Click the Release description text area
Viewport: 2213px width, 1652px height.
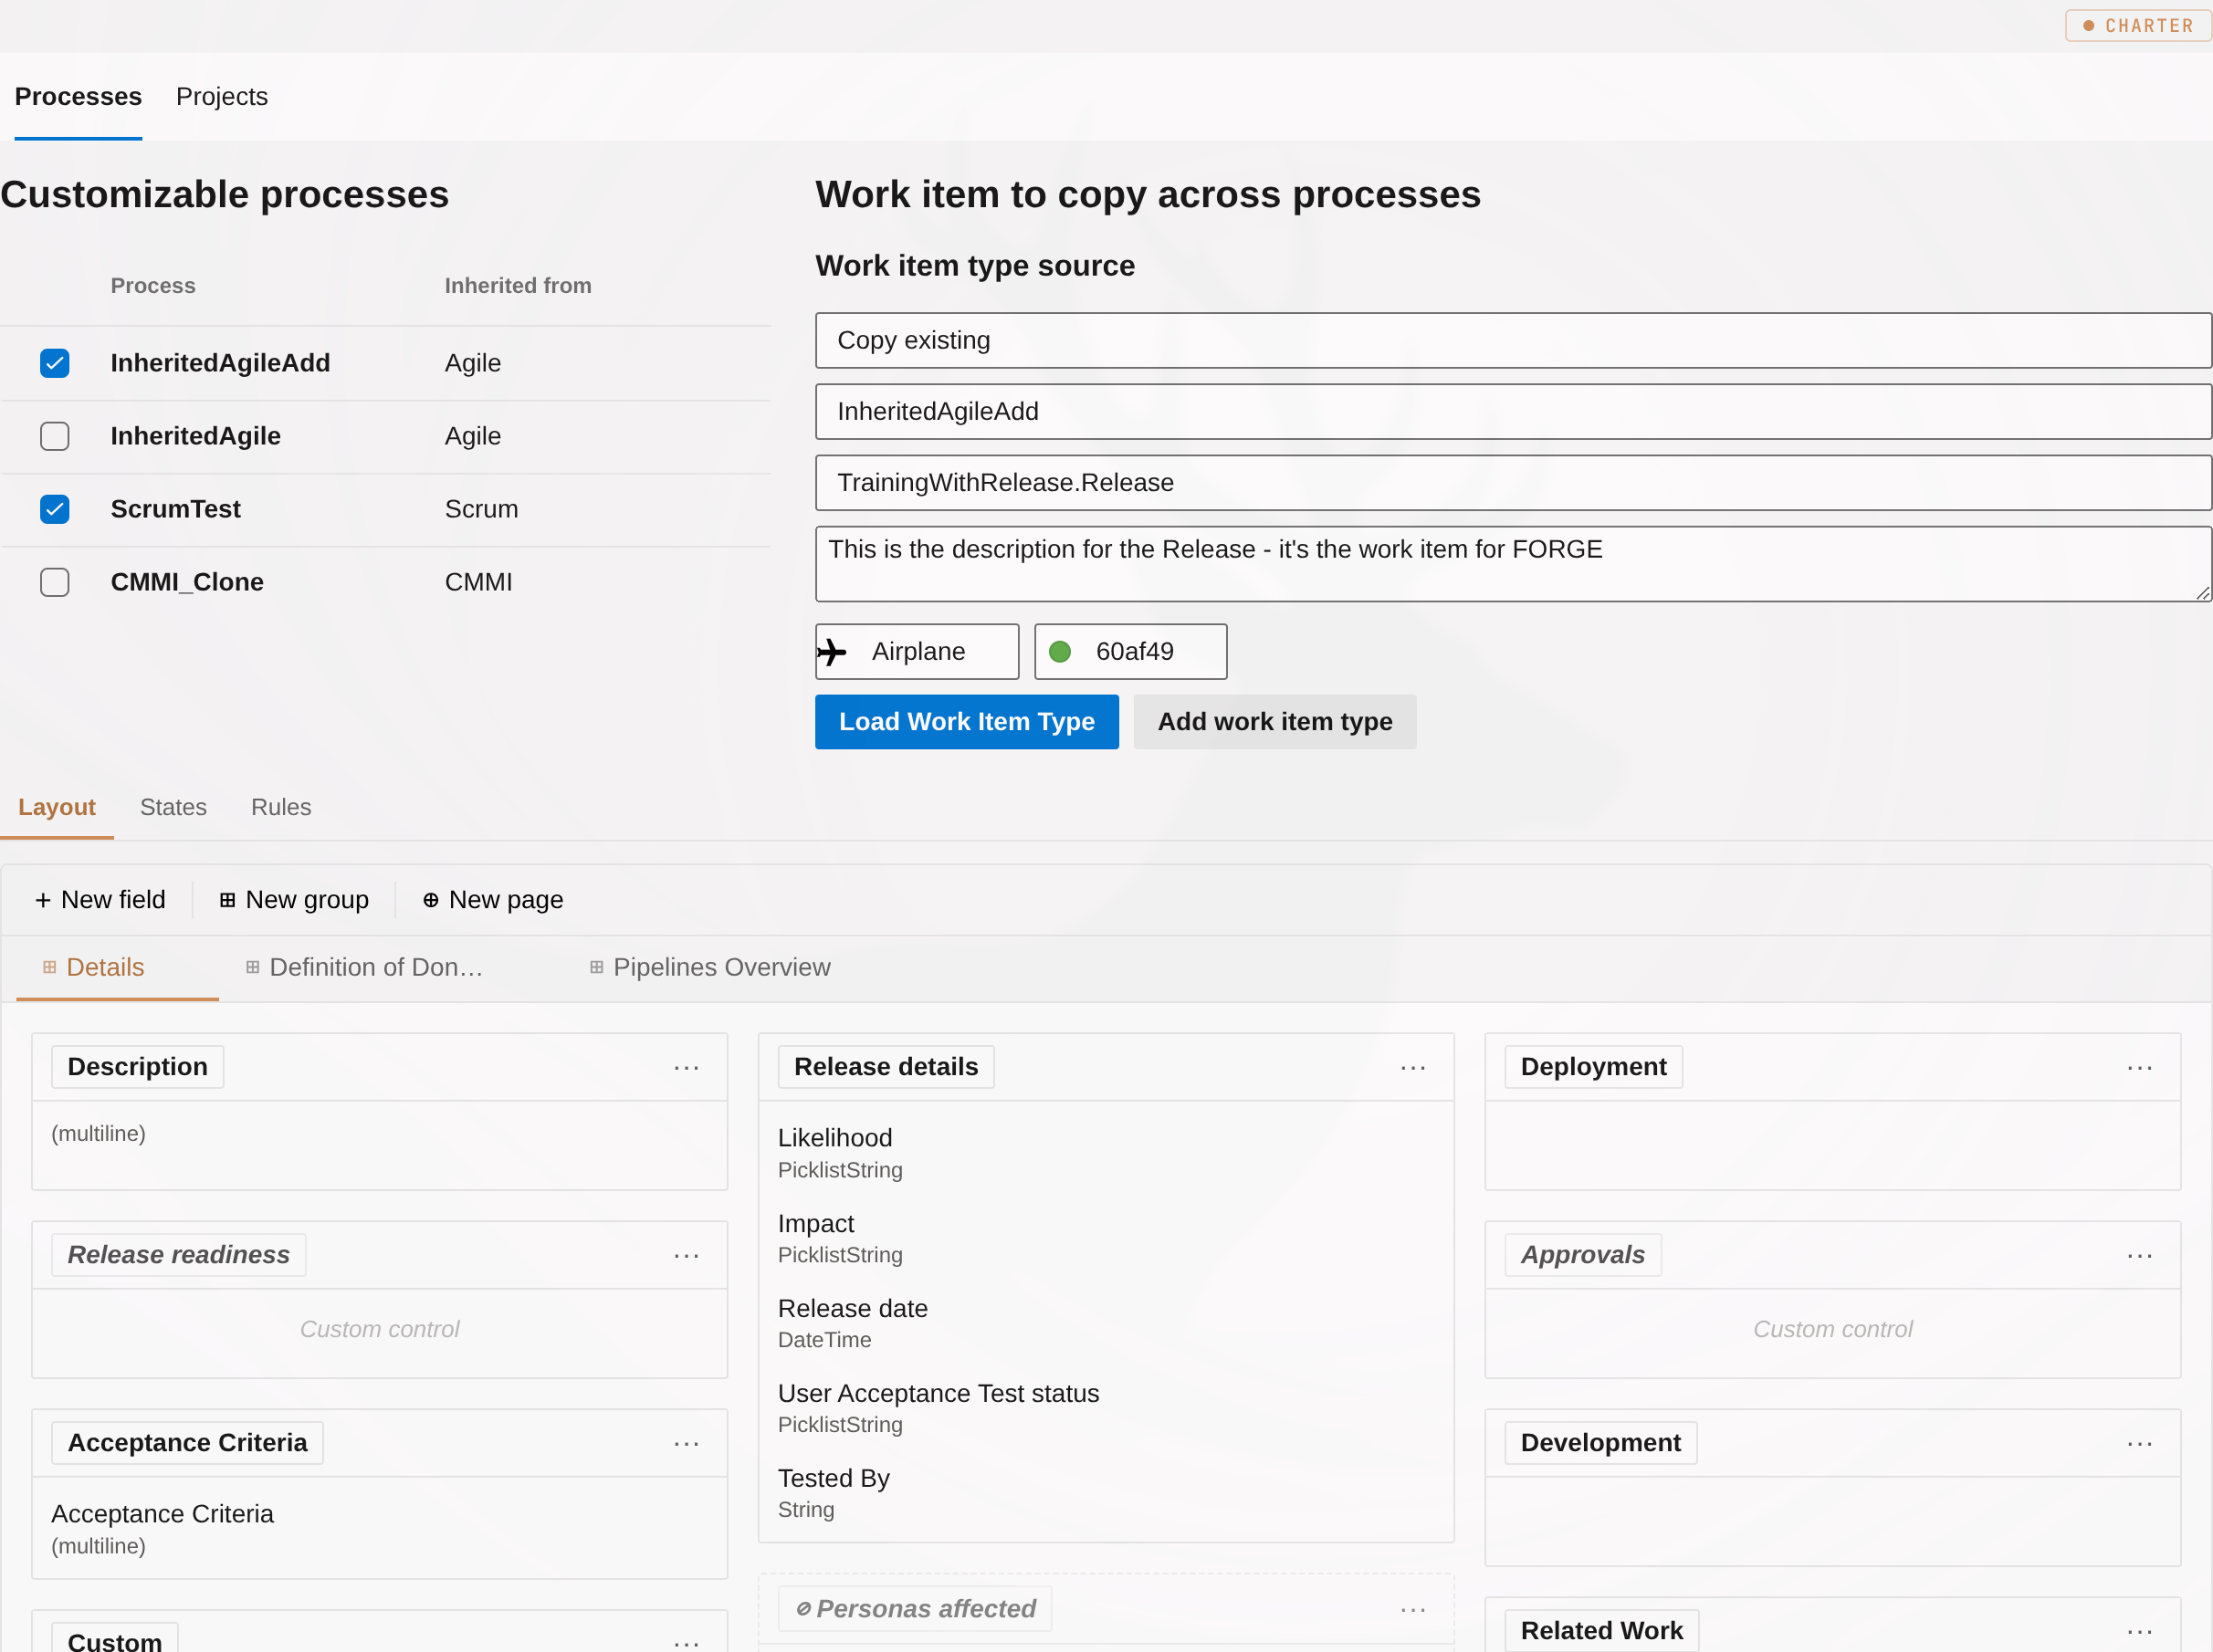(1513, 564)
